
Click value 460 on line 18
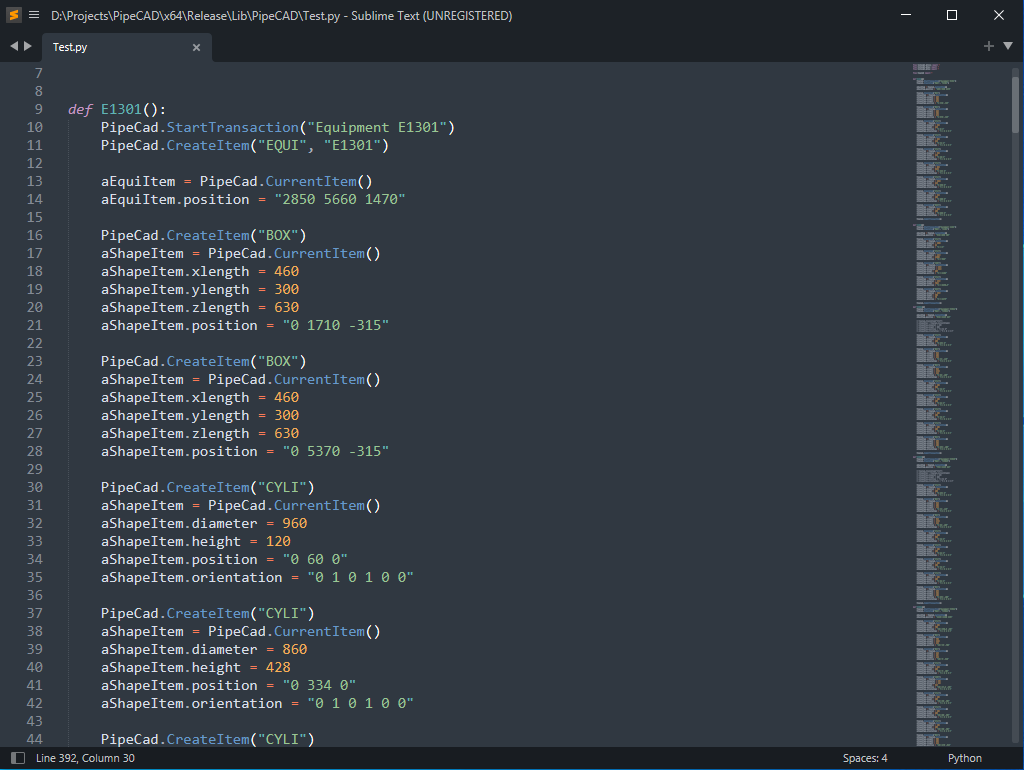(286, 271)
